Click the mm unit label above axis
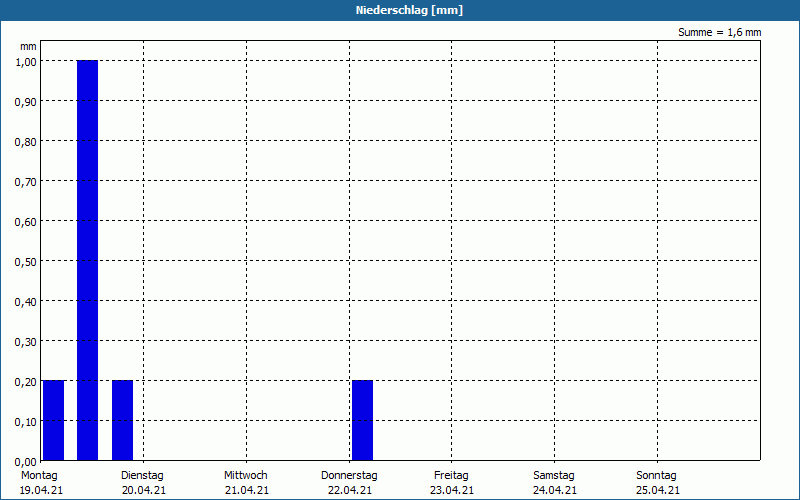The height and width of the screenshot is (500, 800). coord(28,46)
